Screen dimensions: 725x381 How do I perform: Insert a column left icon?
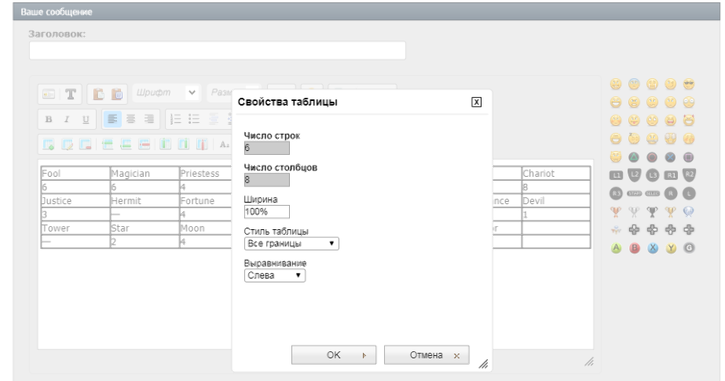point(165,145)
